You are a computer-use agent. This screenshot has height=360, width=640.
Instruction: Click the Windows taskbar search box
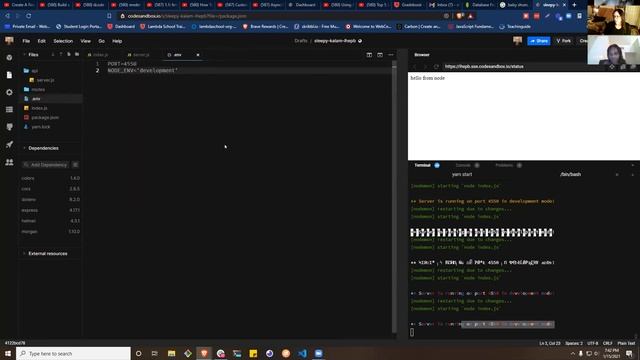(73, 353)
